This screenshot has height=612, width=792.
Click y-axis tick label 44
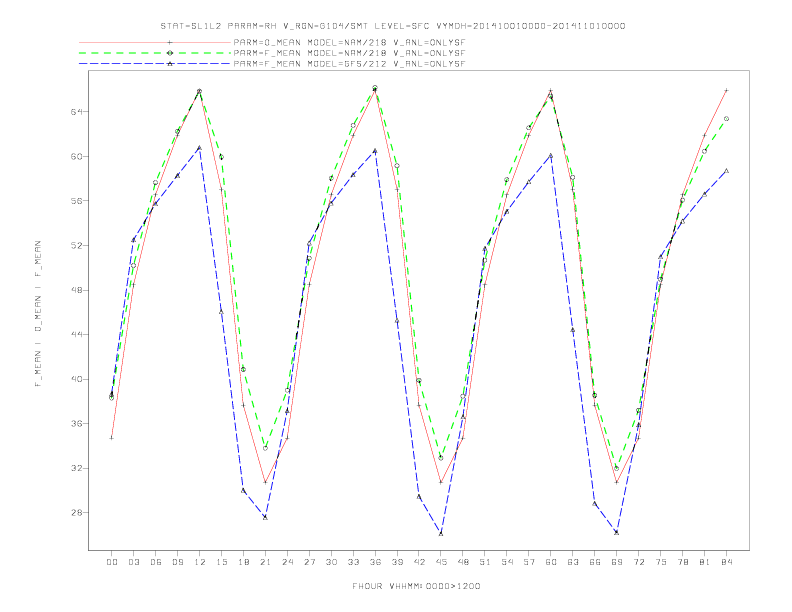point(77,335)
